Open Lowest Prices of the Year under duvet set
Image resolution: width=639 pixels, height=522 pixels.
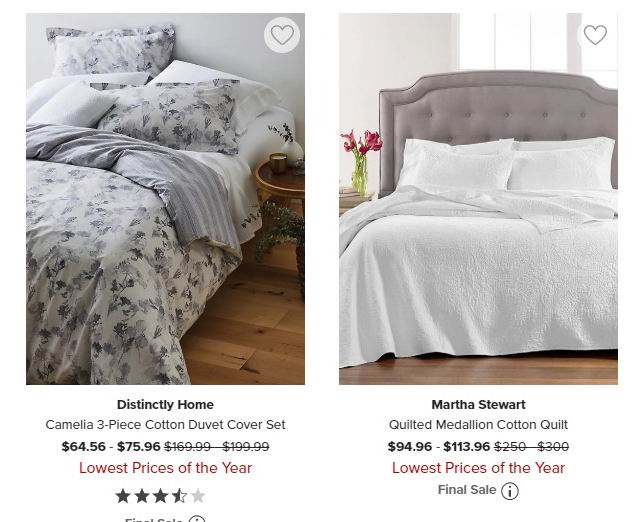(x=165, y=468)
